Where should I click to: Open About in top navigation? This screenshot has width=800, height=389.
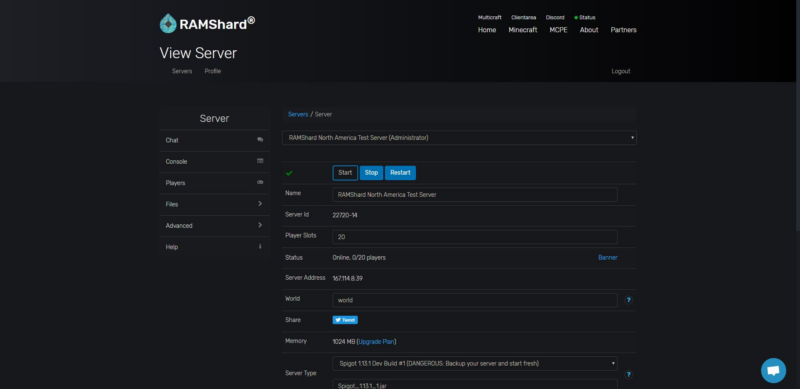[x=589, y=30]
